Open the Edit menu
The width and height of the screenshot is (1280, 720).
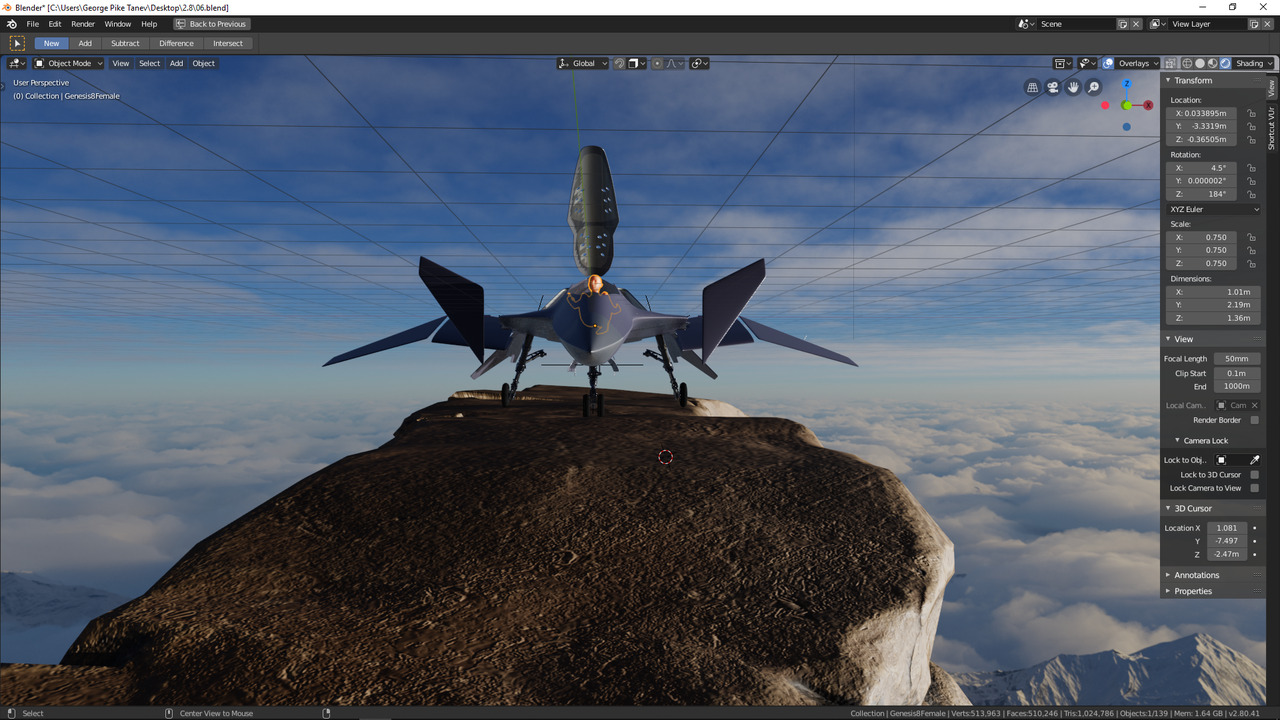point(55,24)
